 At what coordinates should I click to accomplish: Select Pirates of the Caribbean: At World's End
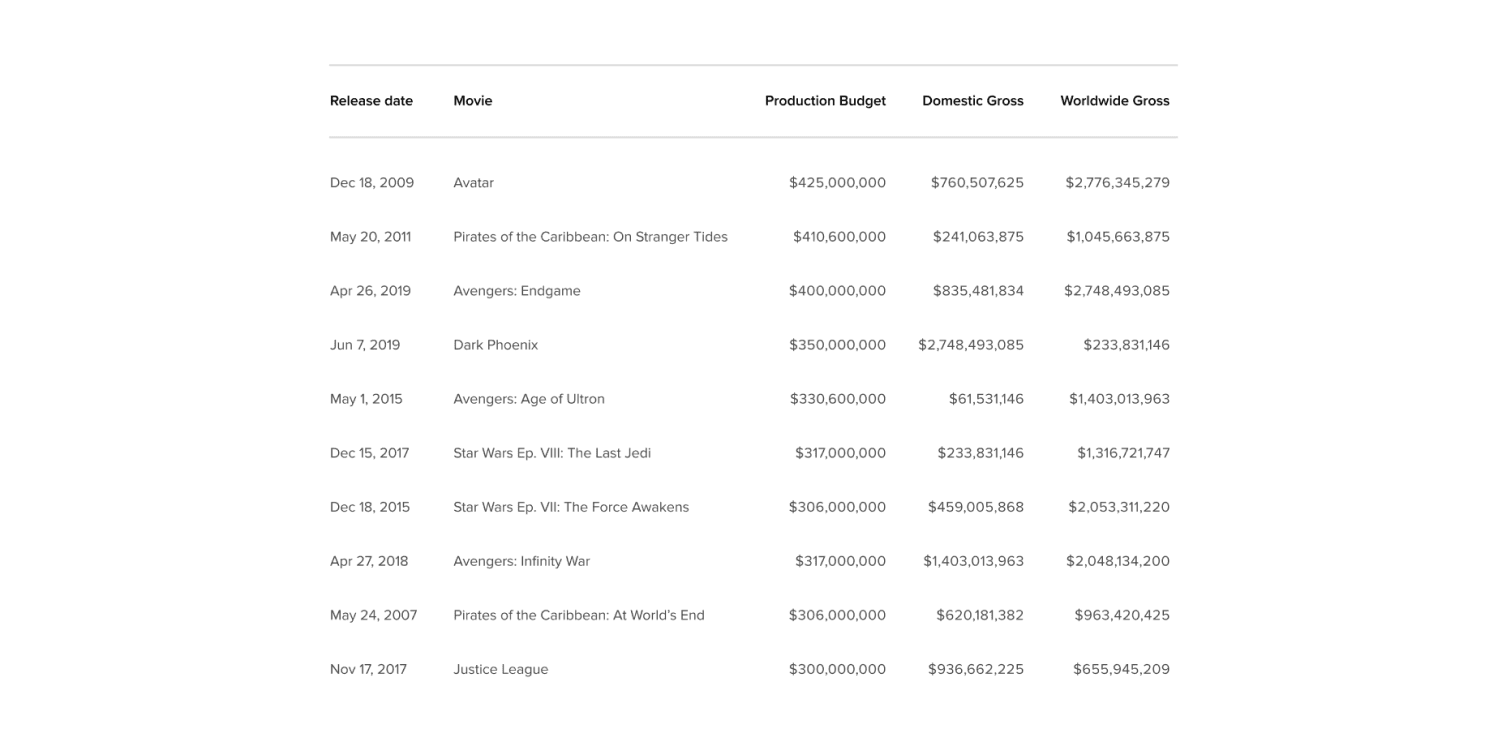click(x=579, y=615)
